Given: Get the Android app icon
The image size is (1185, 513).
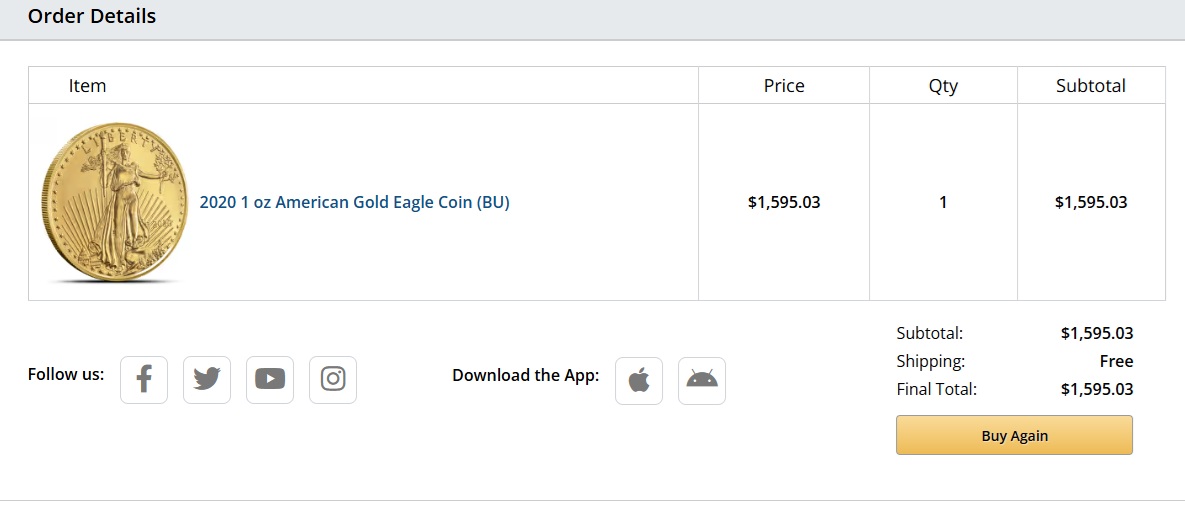Looking at the screenshot, I should [x=702, y=381].
